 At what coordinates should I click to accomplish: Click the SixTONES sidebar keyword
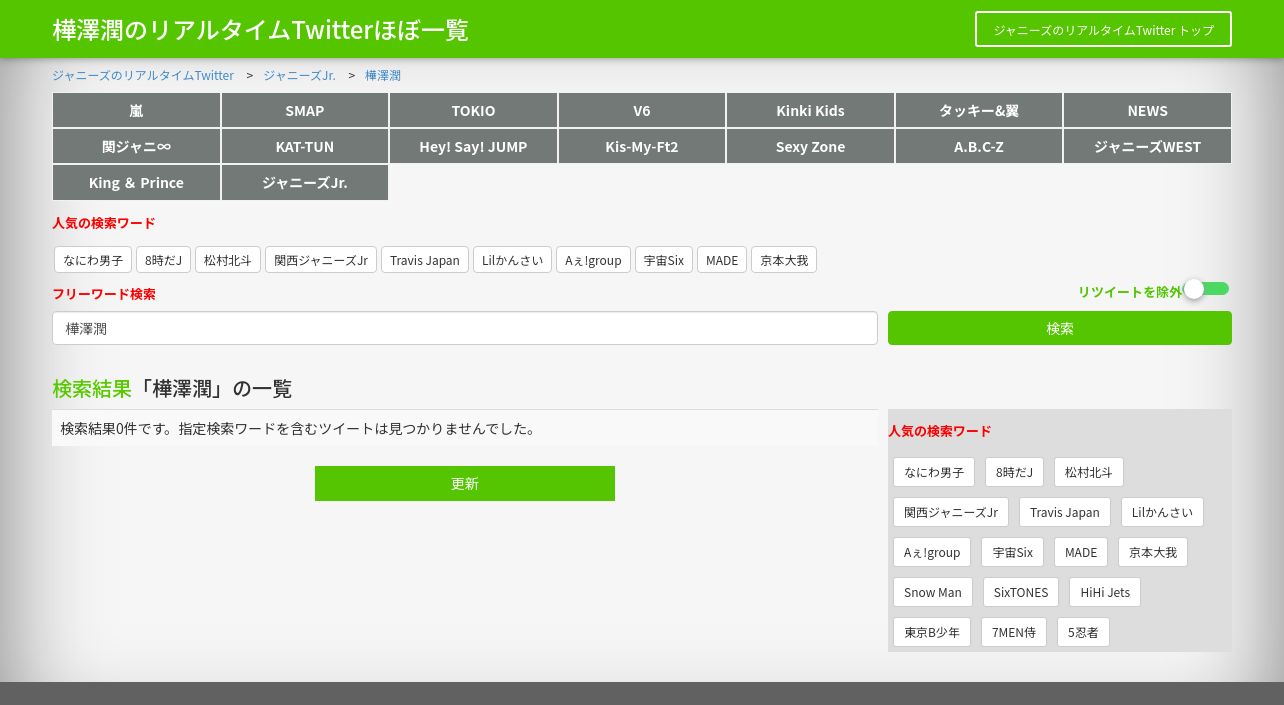click(x=1021, y=592)
